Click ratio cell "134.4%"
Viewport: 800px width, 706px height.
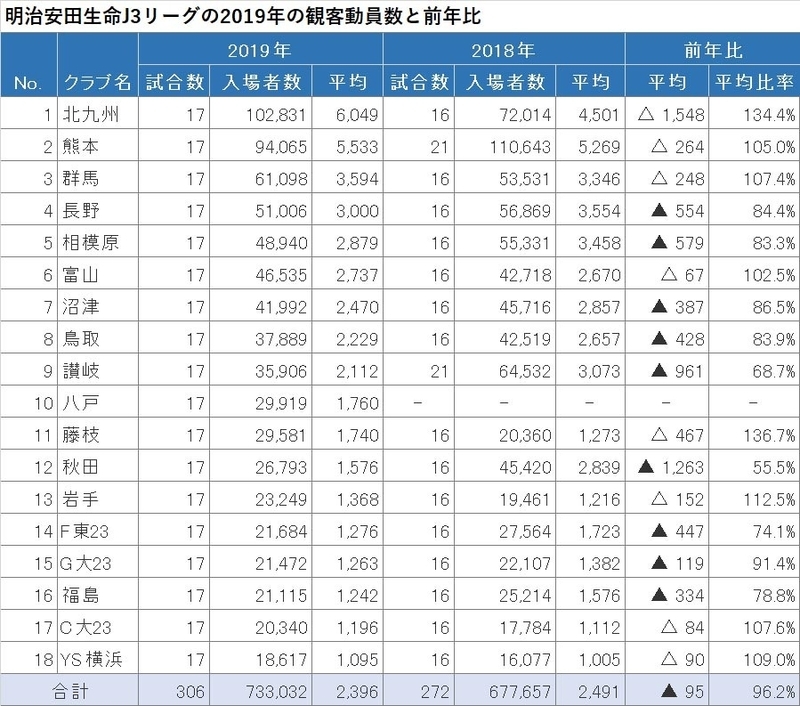pos(769,115)
